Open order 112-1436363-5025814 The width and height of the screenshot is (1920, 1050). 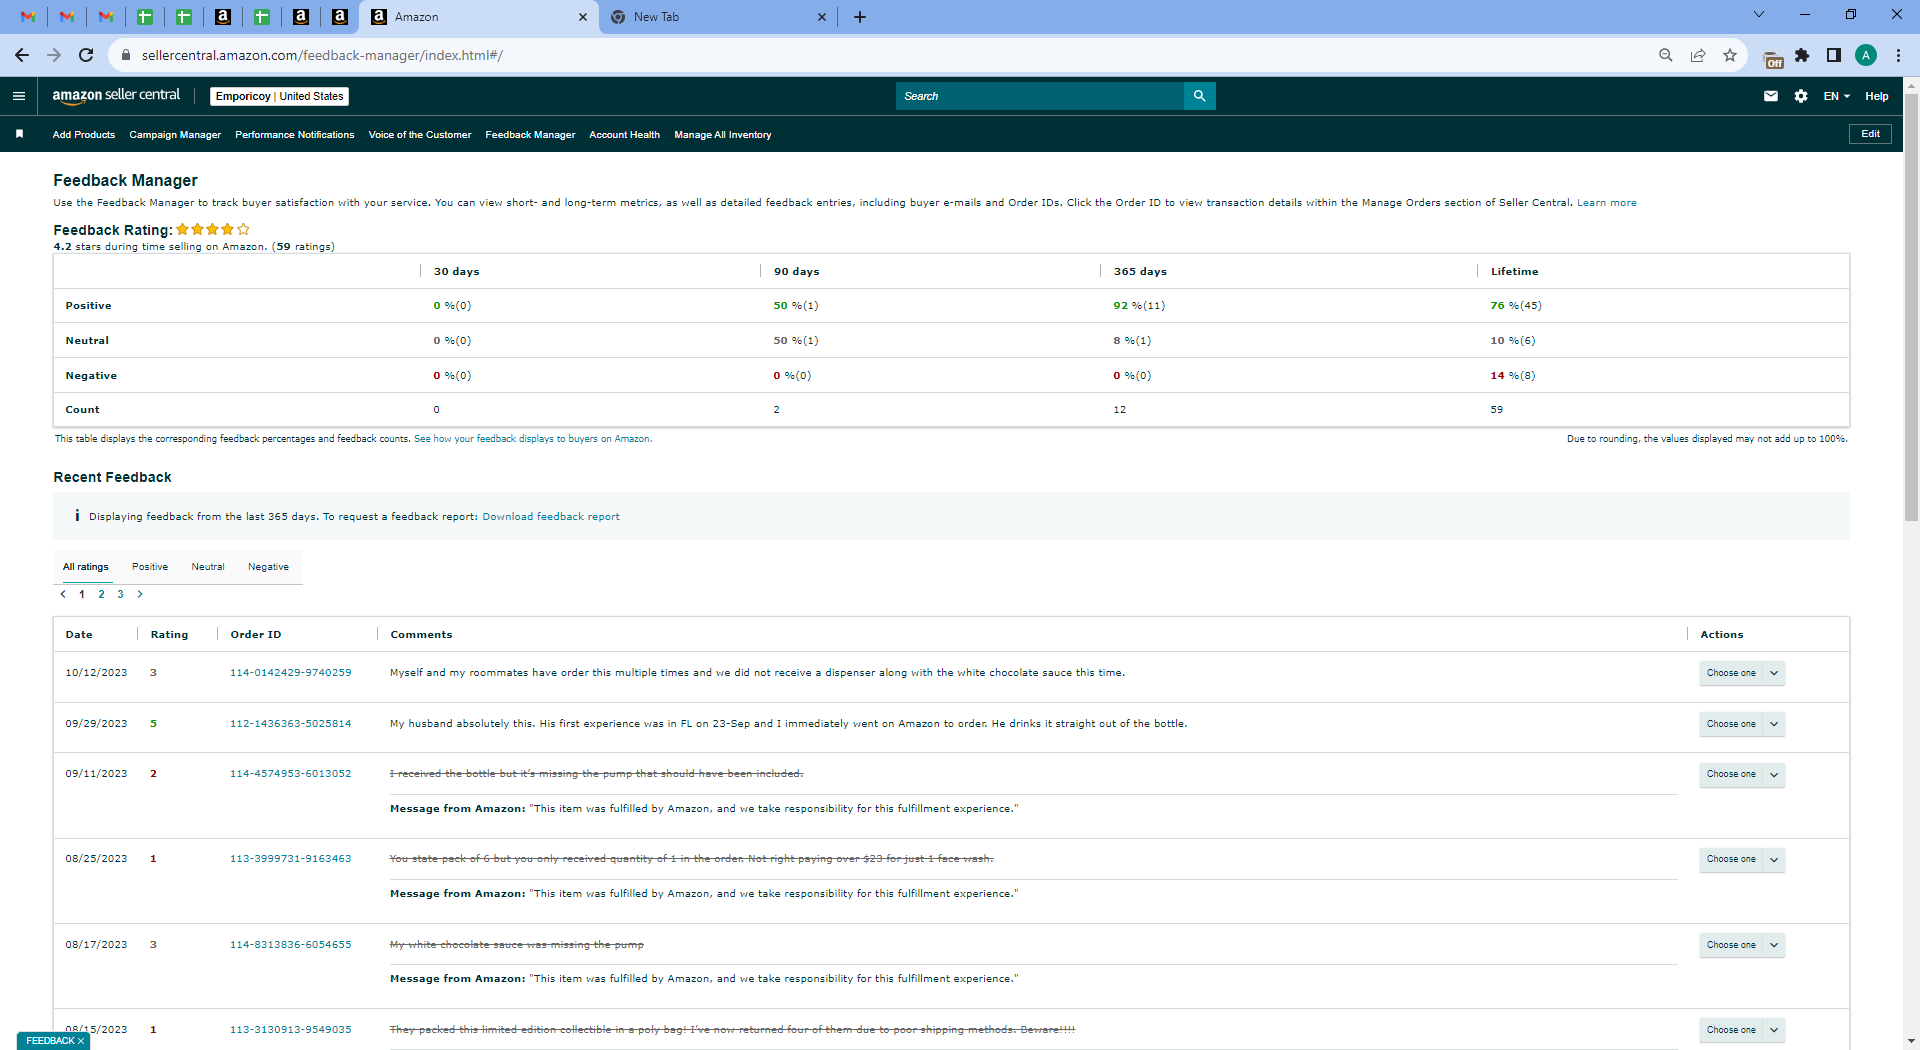click(x=291, y=724)
